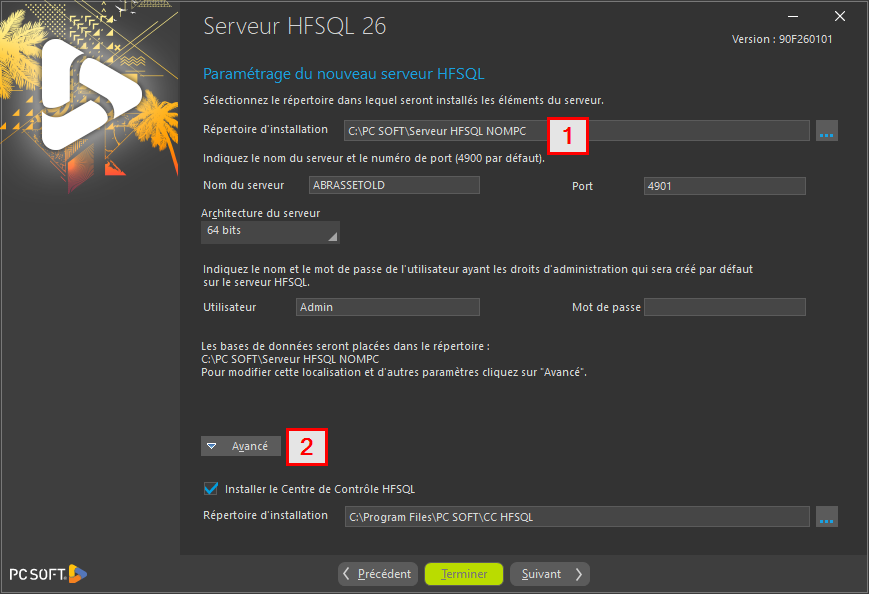Viewport: 869px width, 594px height.
Task: Click the PC SOFT logo at bottom left
Action: tap(48, 574)
